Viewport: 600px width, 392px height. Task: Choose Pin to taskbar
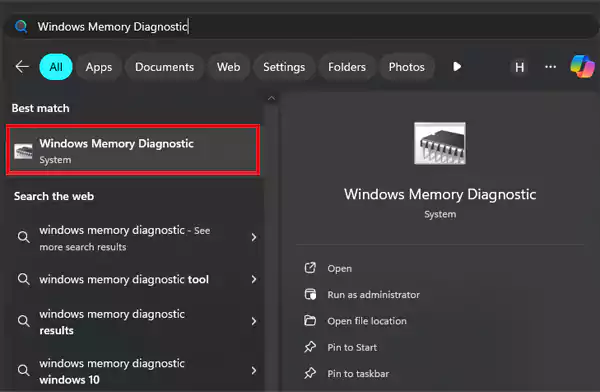coord(358,374)
